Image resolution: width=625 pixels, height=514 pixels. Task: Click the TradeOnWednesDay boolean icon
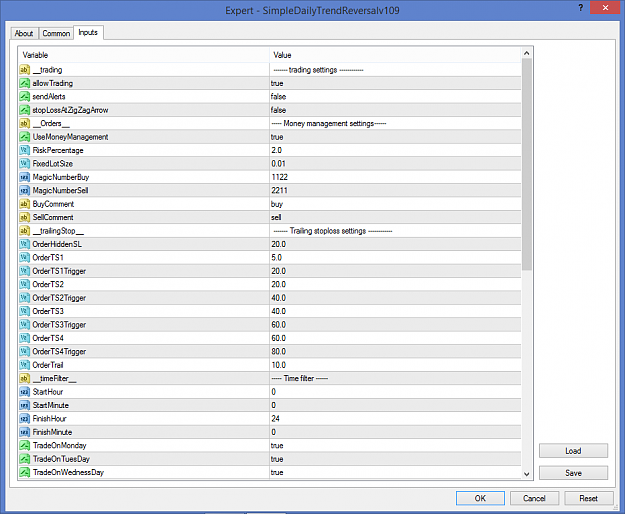(25, 472)
